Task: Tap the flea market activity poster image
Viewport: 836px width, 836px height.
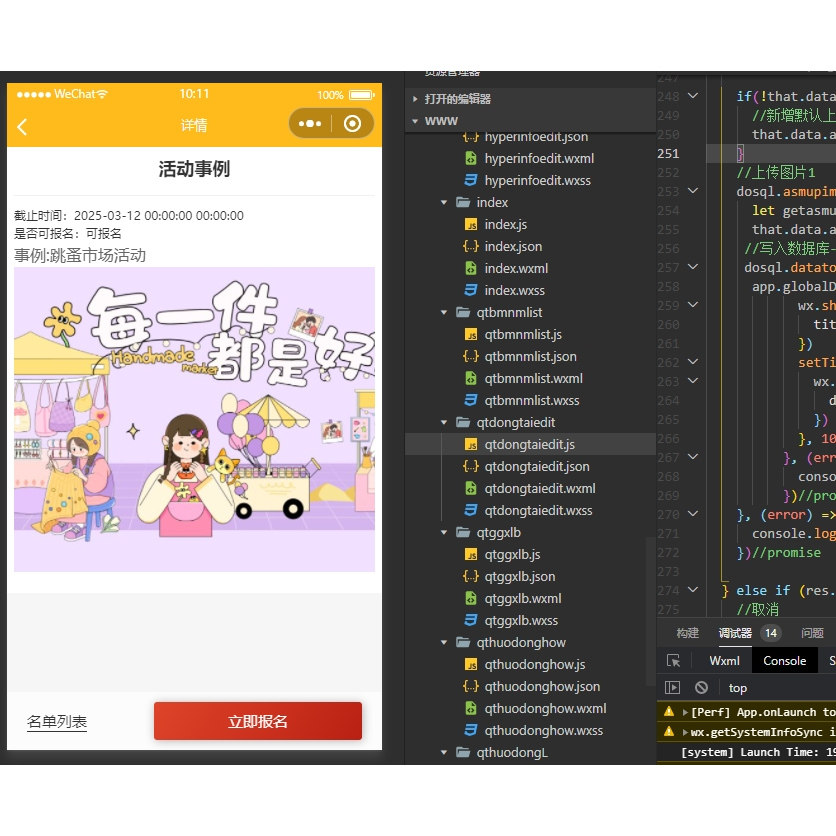Action: click(194, 419)
